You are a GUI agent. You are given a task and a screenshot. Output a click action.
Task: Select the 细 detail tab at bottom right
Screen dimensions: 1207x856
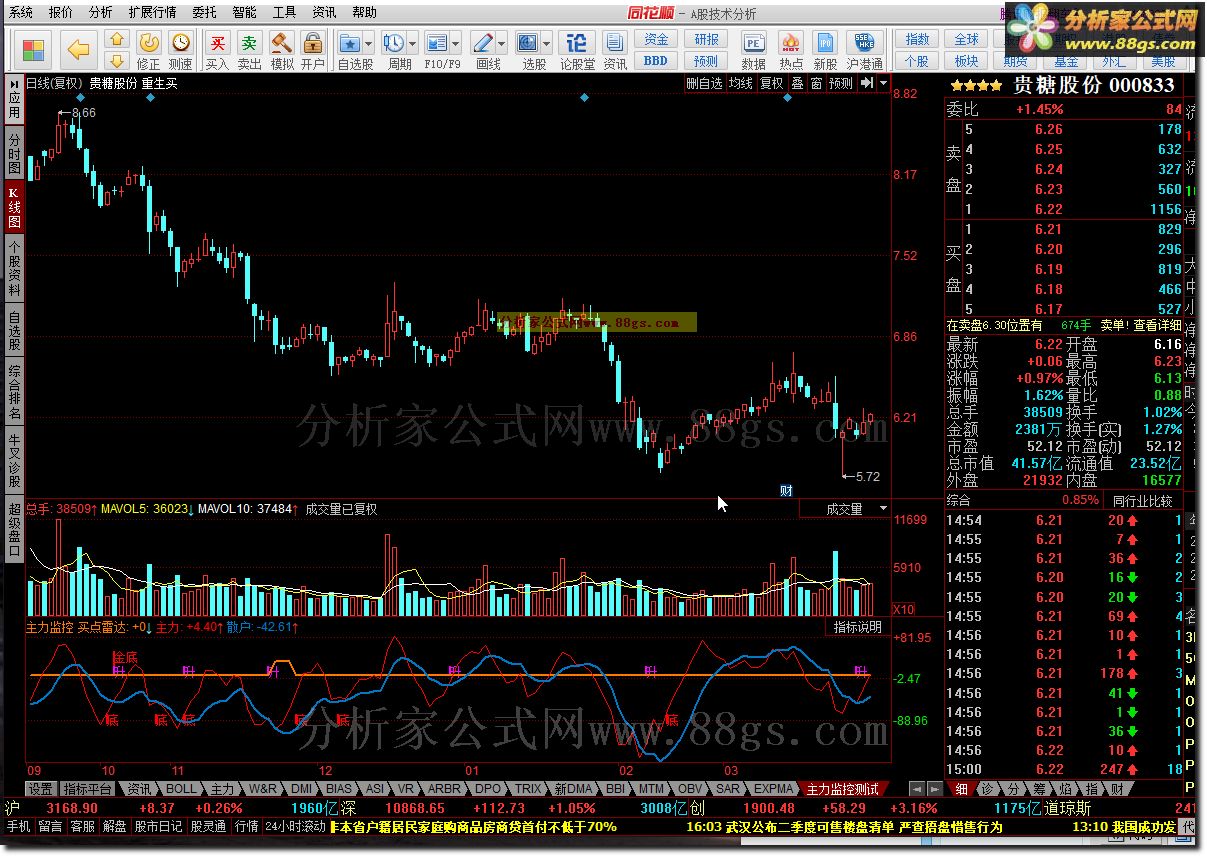click(960, 789)
